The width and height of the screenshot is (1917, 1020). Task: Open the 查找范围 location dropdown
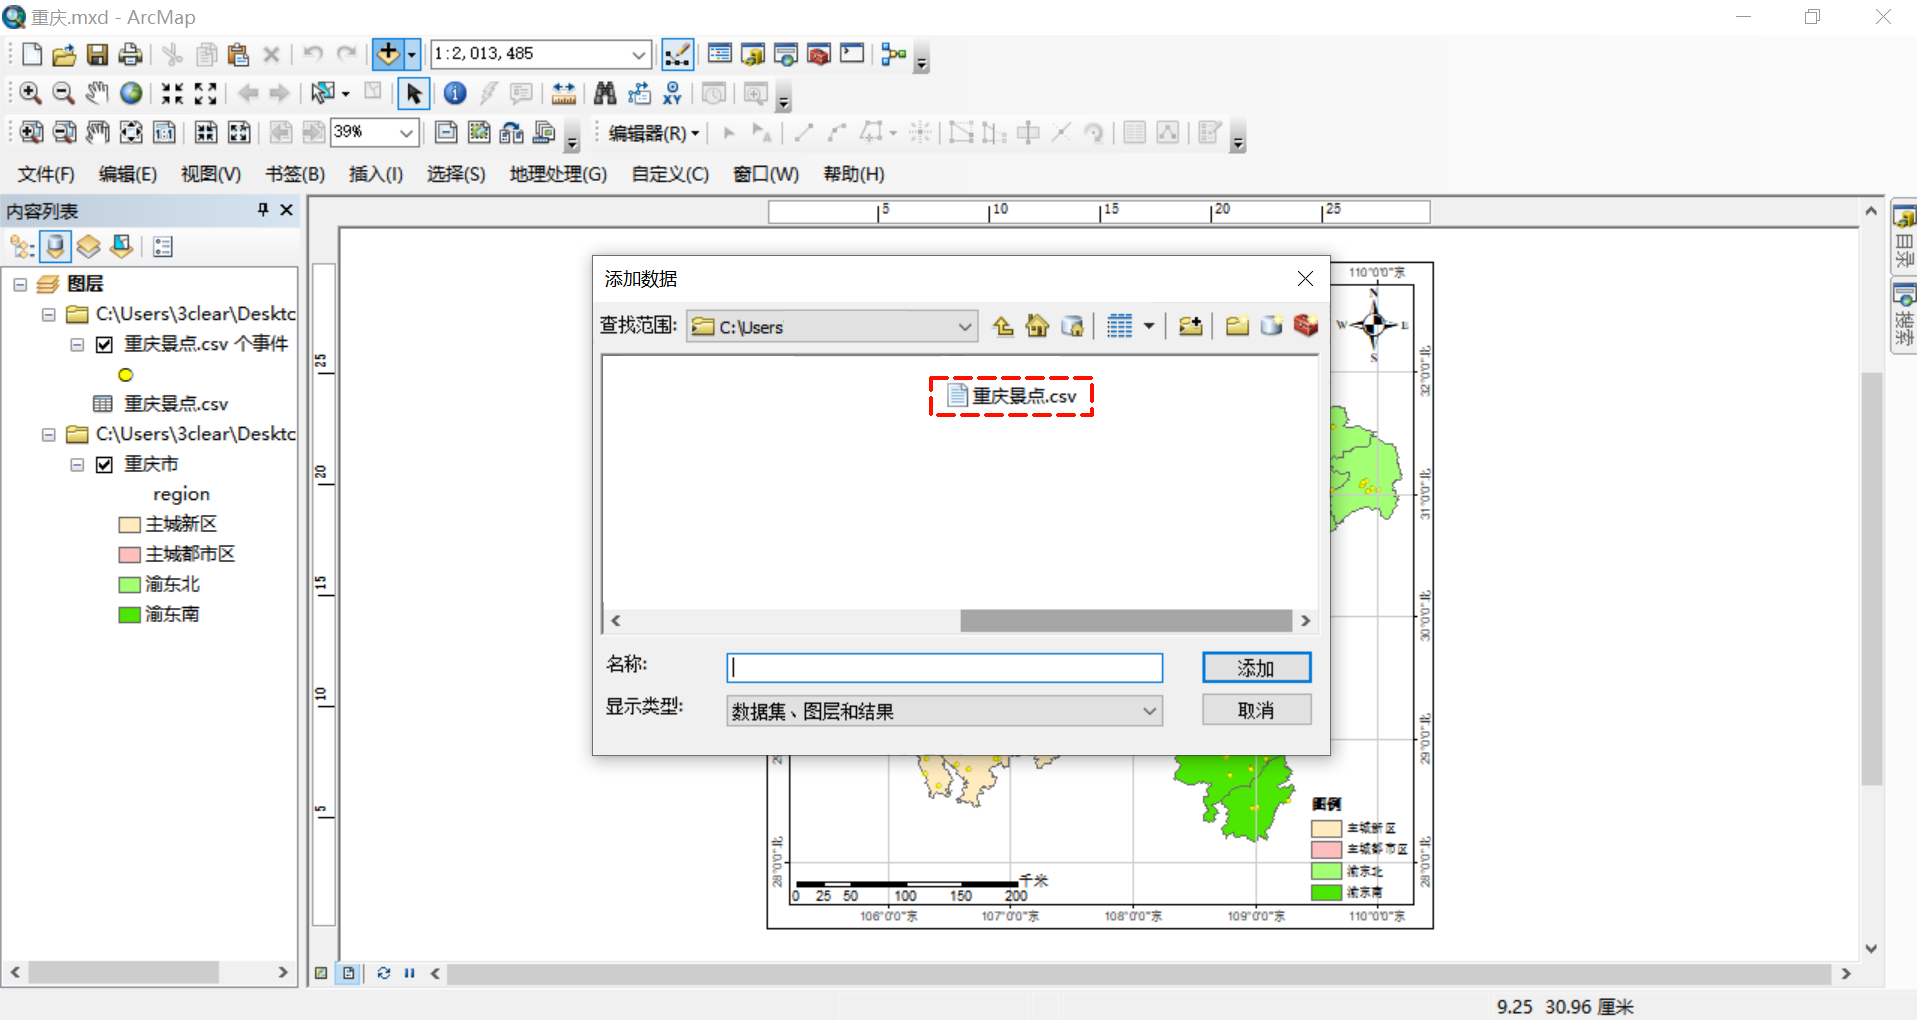click(963, 325)
